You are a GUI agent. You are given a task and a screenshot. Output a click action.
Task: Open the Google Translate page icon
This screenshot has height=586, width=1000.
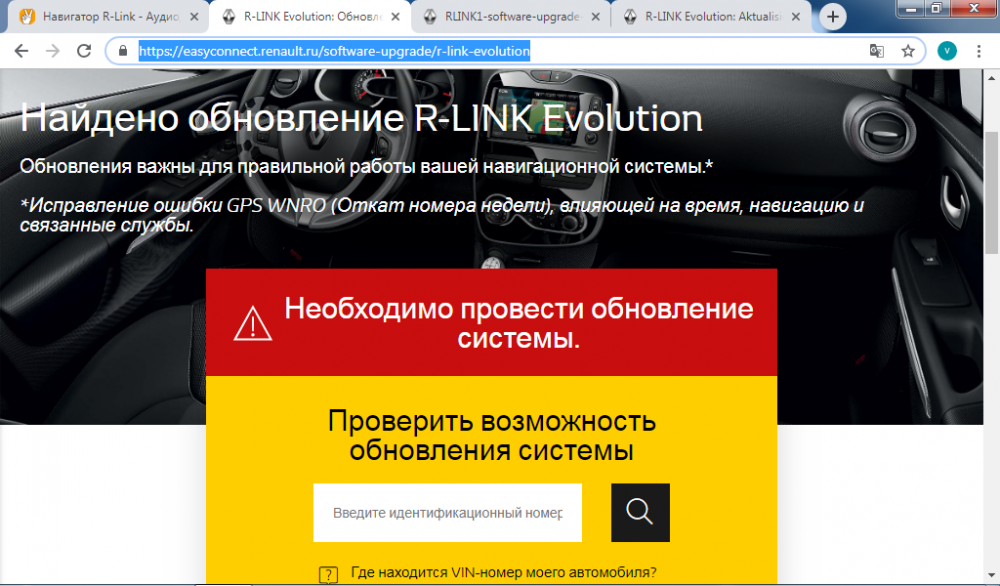877,51
